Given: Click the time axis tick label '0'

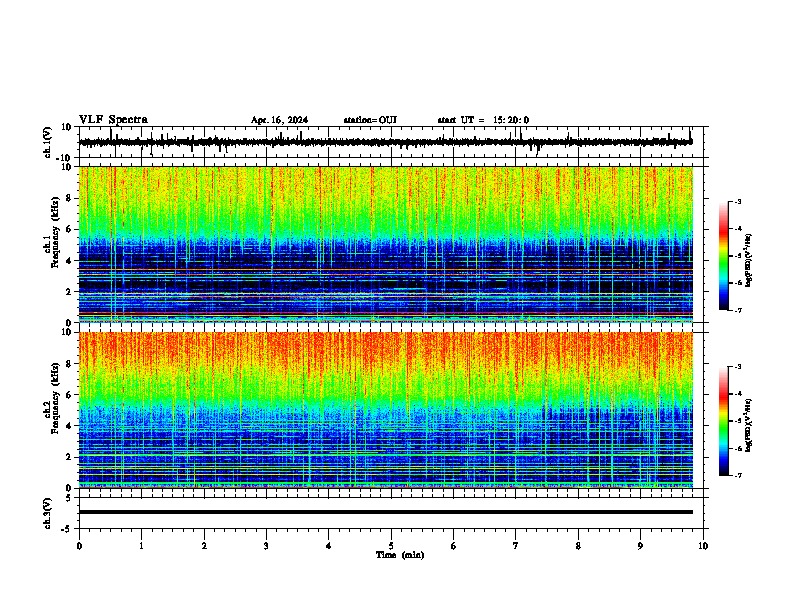Looking at the screenshot, I should pos(79,546).
